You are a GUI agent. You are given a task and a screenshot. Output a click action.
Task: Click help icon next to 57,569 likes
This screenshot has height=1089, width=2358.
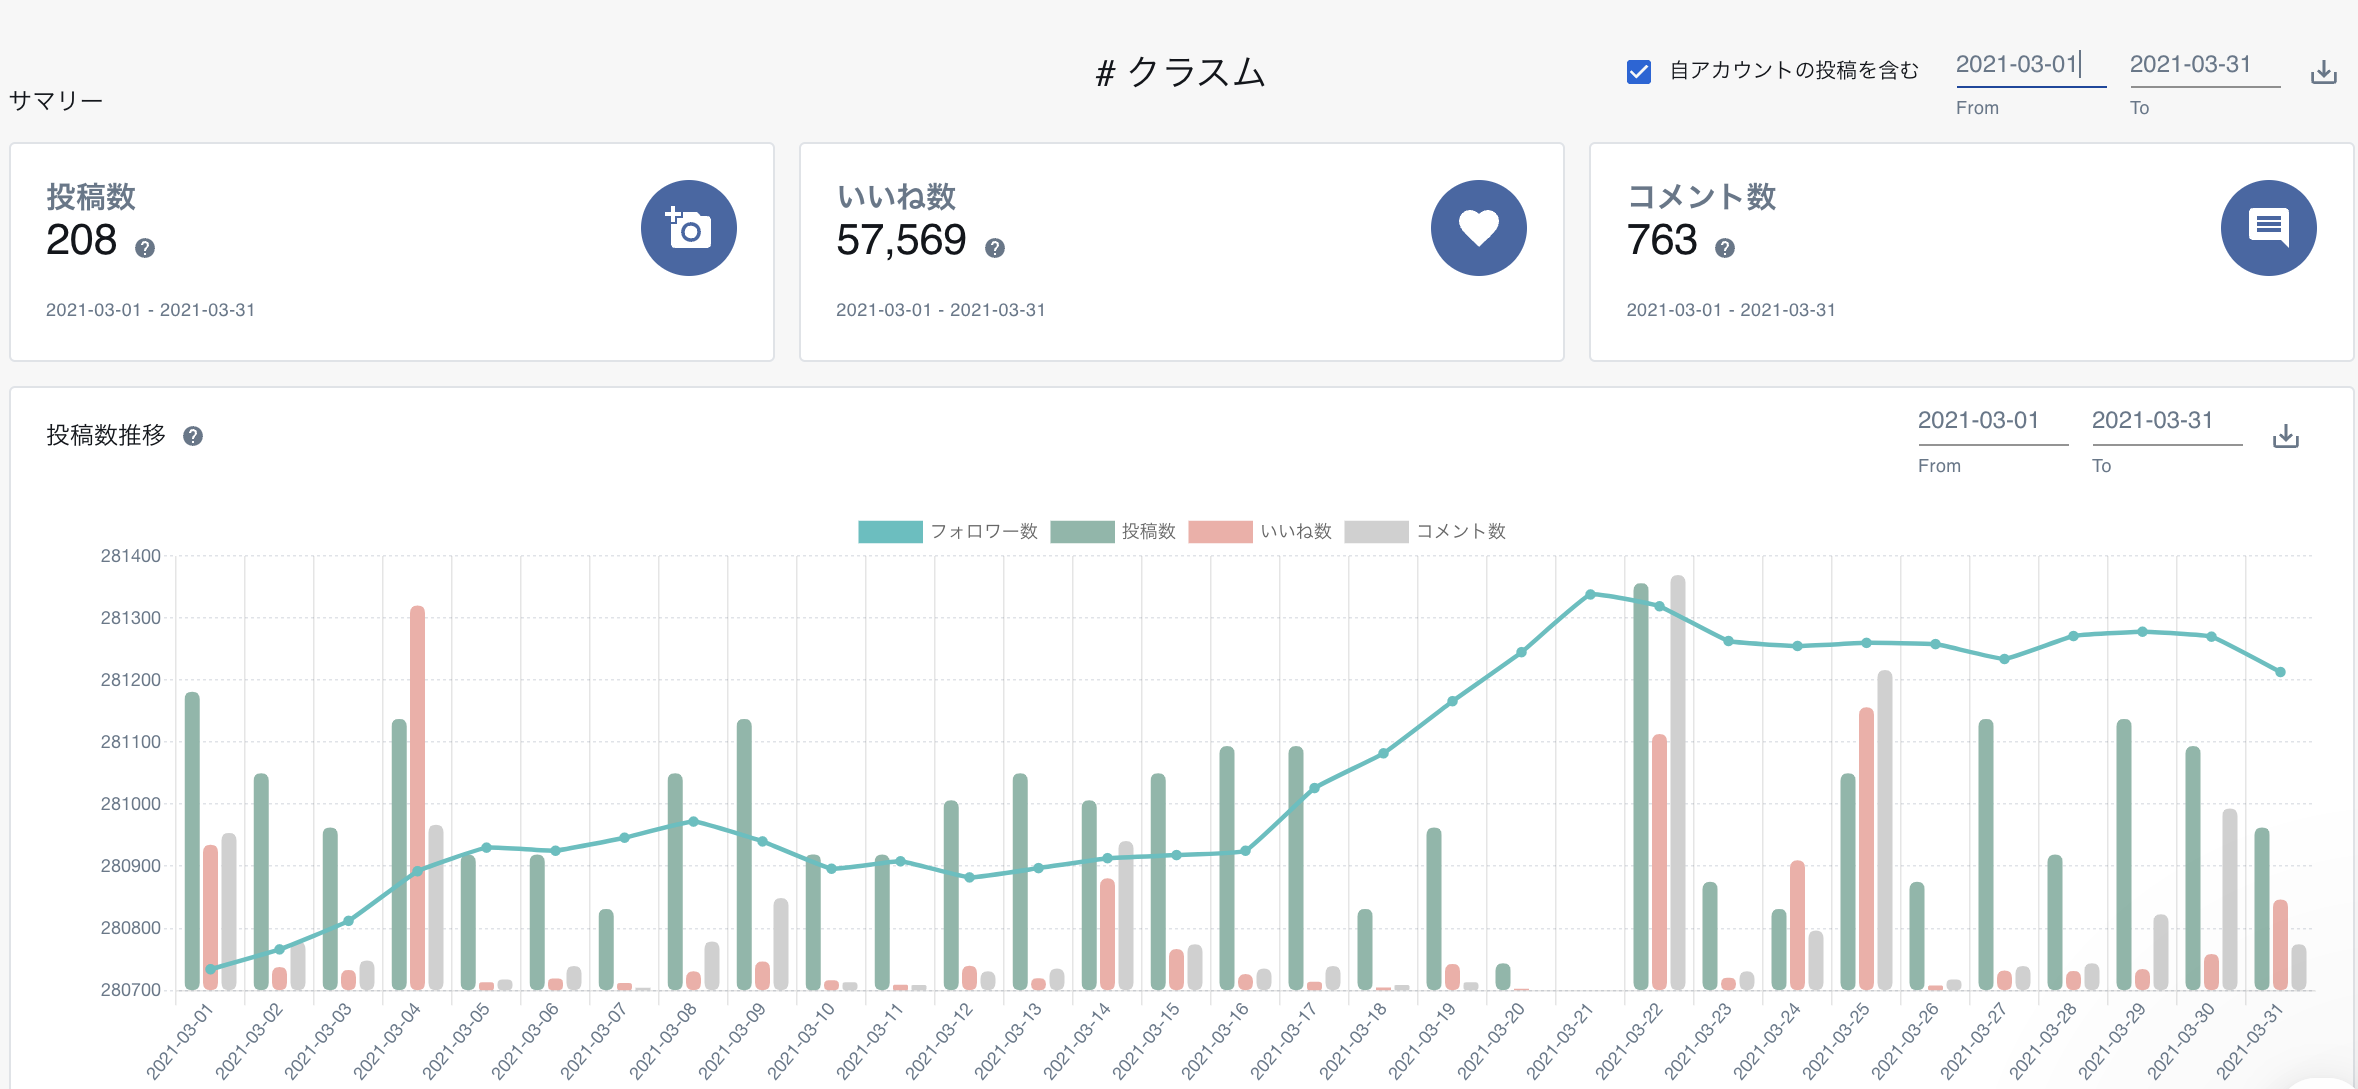coord(994,248)
